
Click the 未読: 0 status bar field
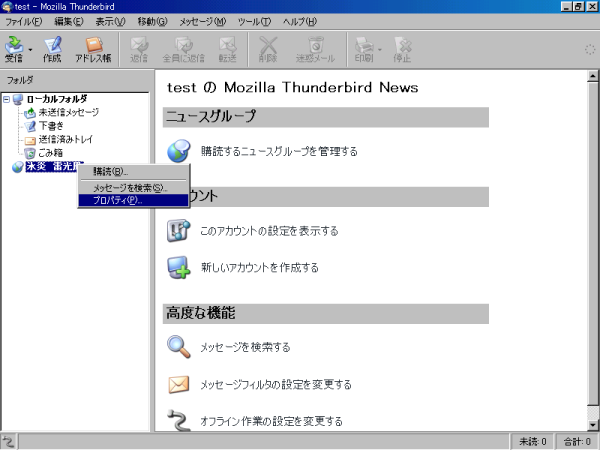coord(533,442)
